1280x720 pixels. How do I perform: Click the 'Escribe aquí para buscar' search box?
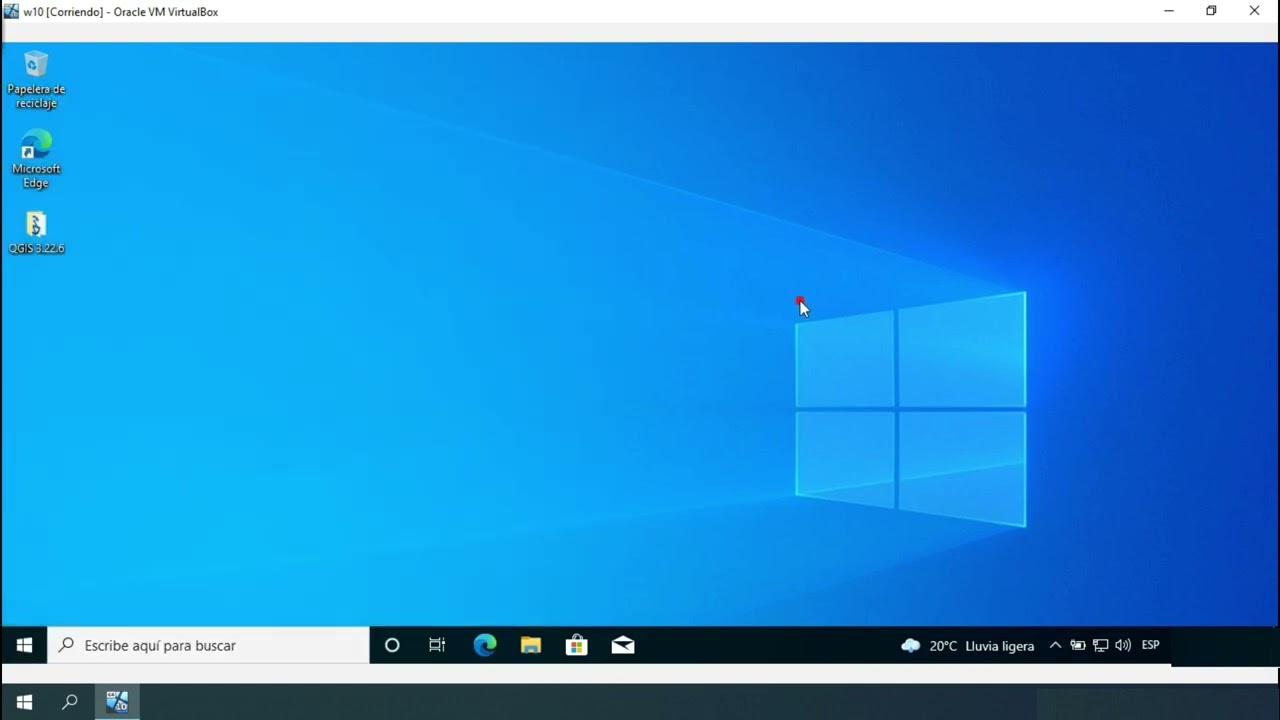pos(209,645)
